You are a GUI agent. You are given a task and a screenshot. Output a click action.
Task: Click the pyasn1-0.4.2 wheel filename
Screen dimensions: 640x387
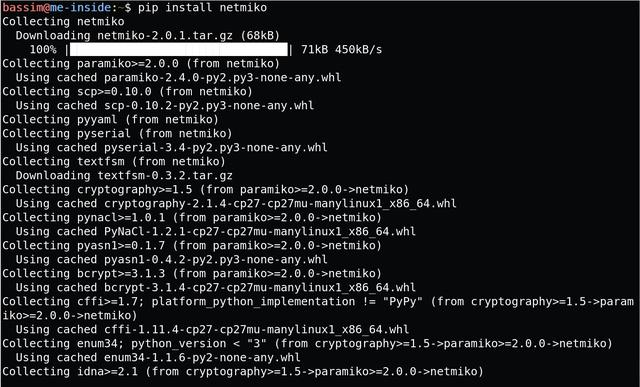pos(216,259)
